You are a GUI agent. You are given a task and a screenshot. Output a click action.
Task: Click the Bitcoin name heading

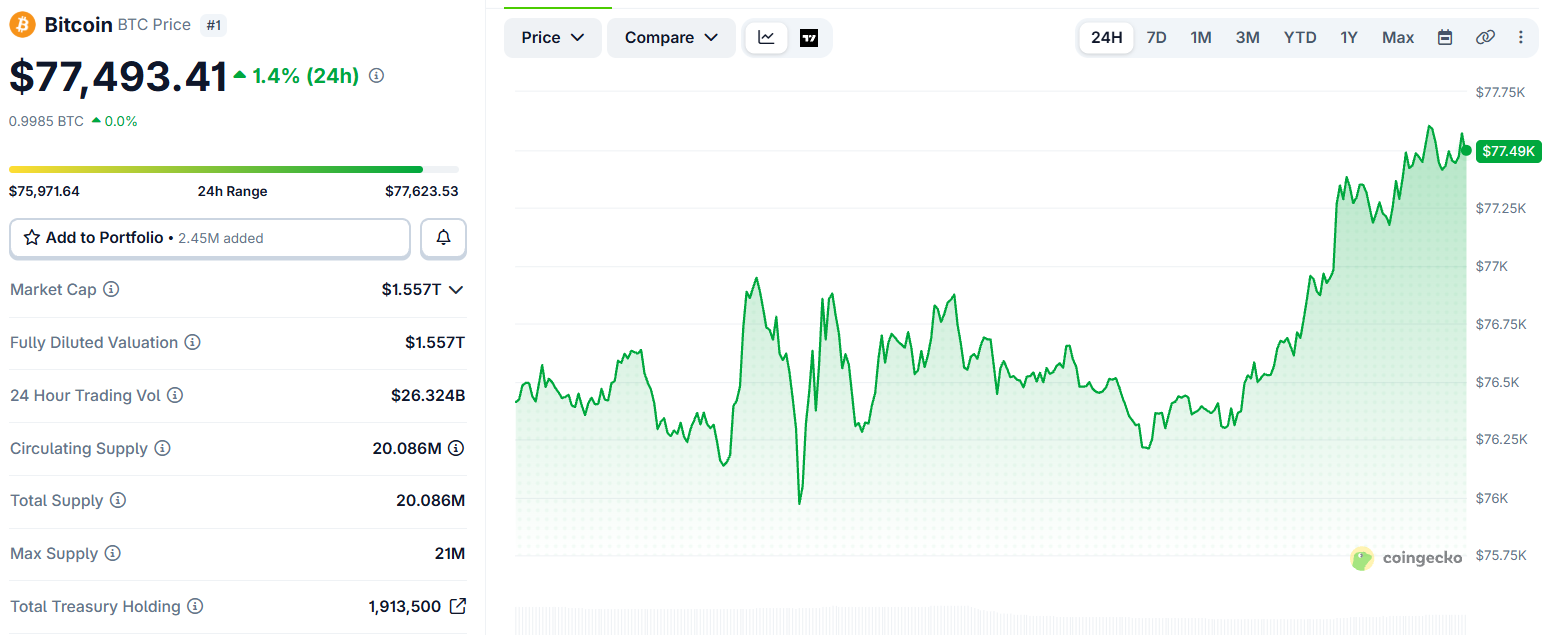point(79,25)
